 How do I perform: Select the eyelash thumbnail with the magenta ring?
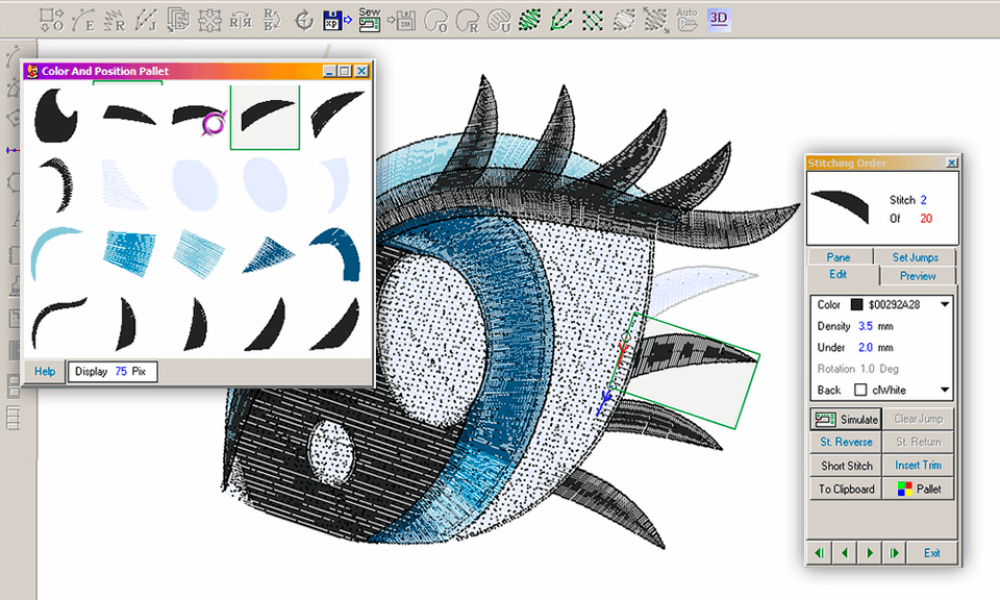click(x=199, y=118)
